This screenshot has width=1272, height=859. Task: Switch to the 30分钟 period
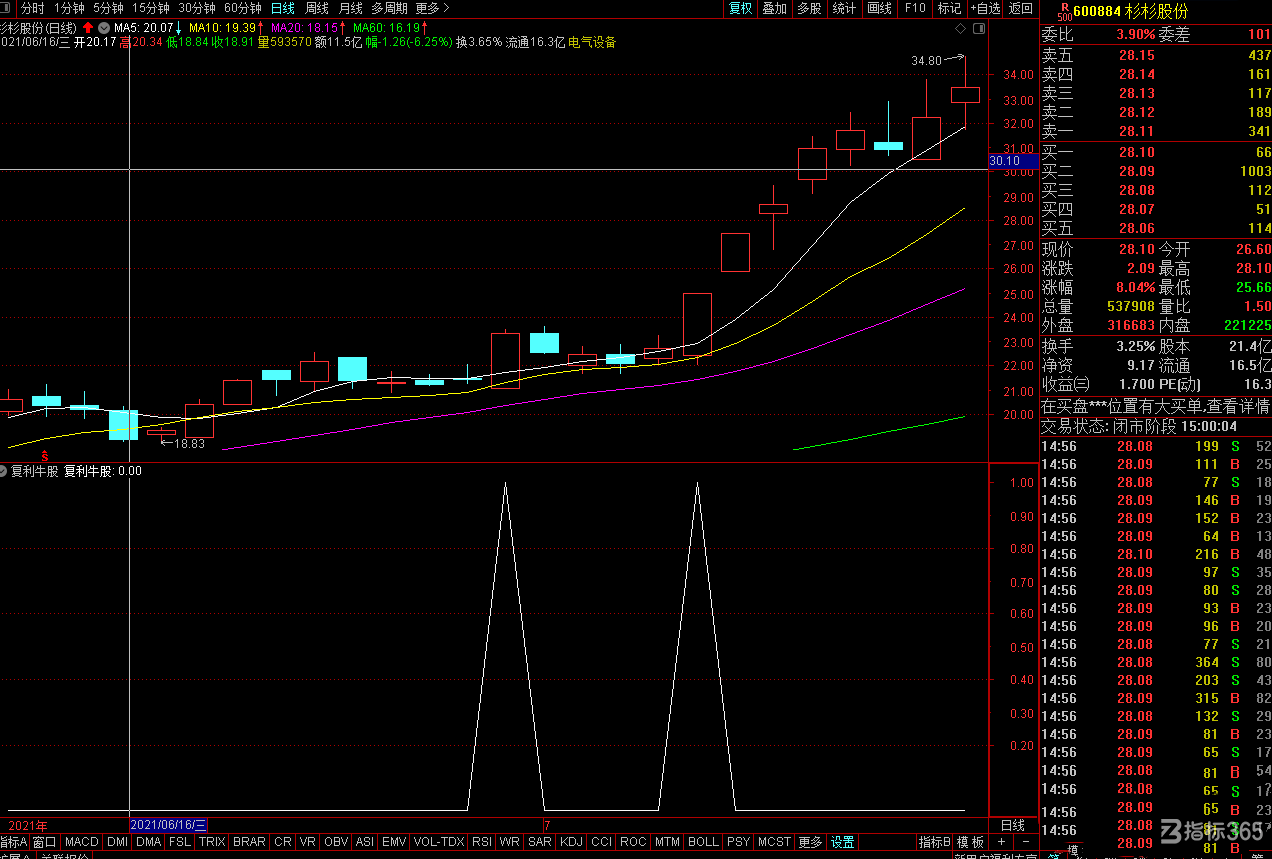pos(197,8)
